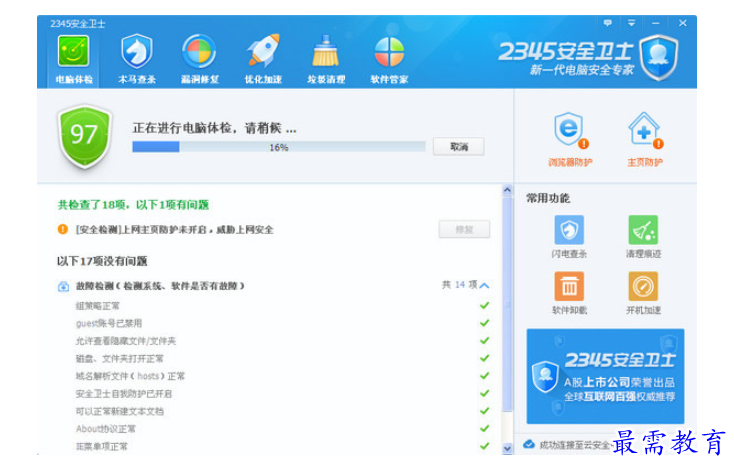Collapse the 共 14 项 list chevron
The height and width of the screenshot is (474, 734).
tap(484, 285)
